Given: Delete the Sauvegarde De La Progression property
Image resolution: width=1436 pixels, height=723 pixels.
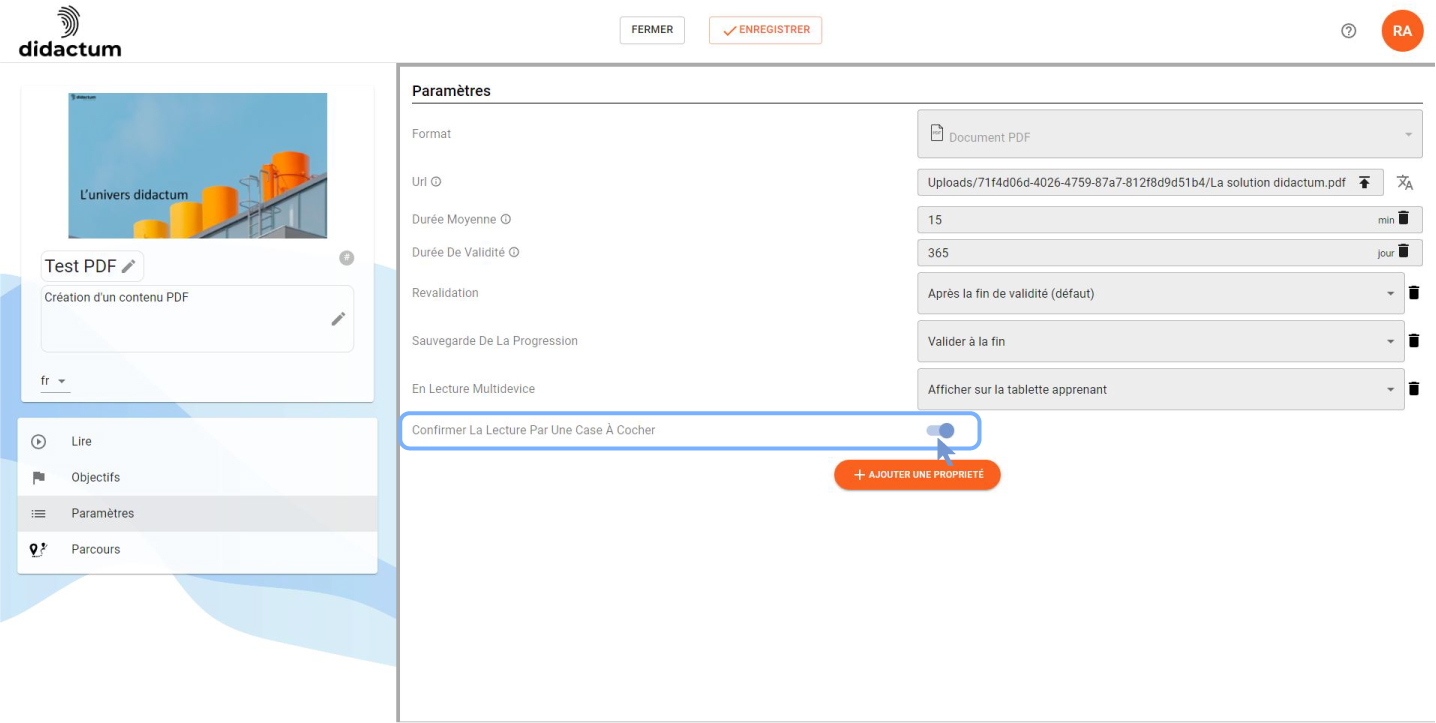Looking at the screenshot, I should tap(1414, 341).
